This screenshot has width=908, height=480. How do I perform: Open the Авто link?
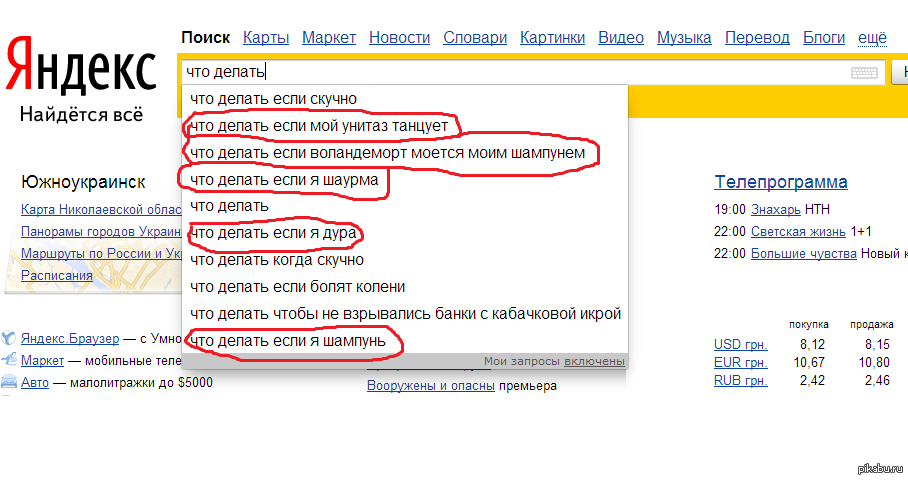click(x=35, y=382)
